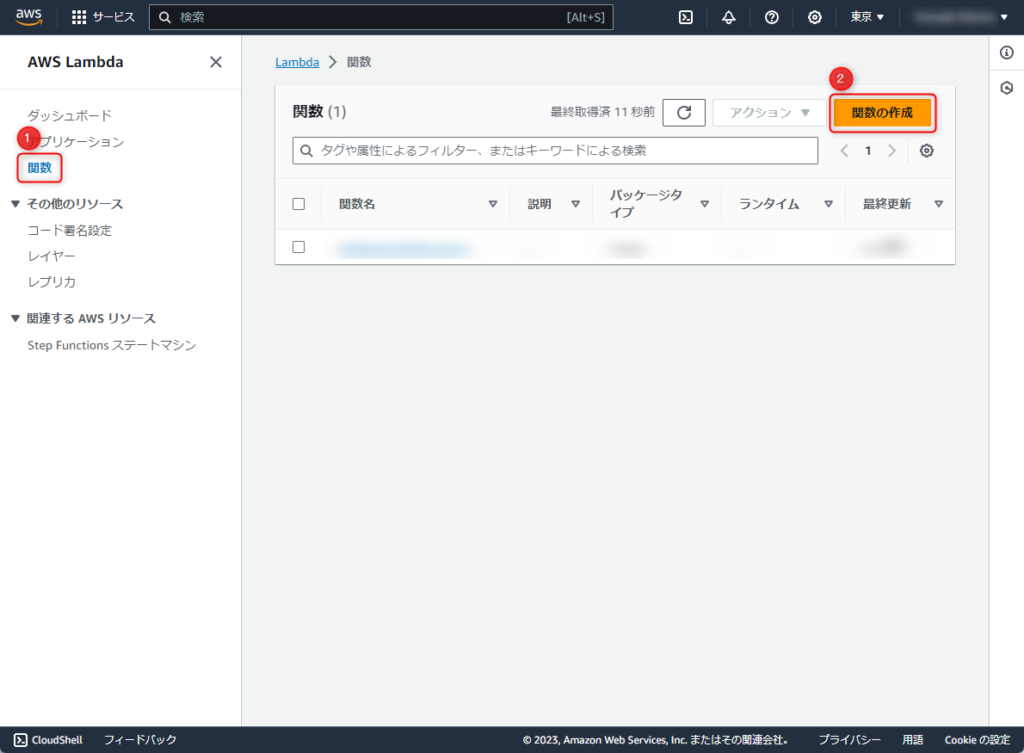Open レプリカ in sidebar
Viewport: 1024px width, 753px height.
[51, 282]
